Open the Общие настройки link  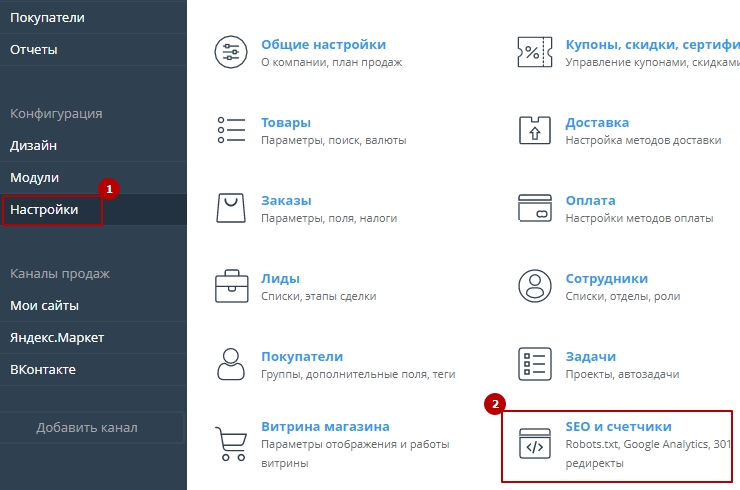(x=323, y=44)
